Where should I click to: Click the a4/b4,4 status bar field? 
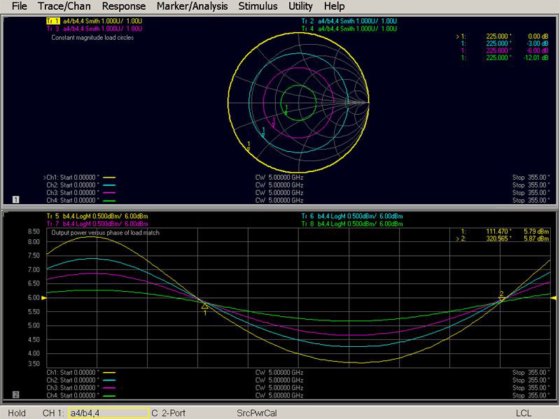[109, 413]
